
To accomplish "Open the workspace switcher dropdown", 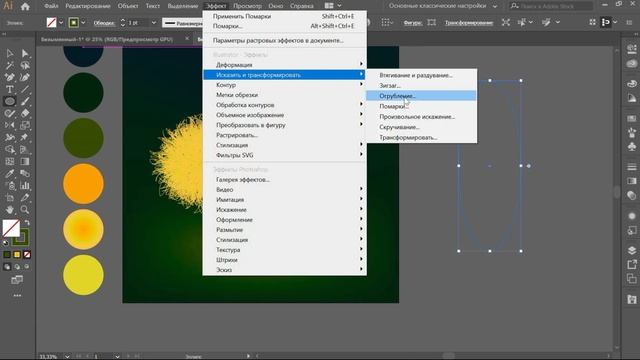I will coord(495,6).
